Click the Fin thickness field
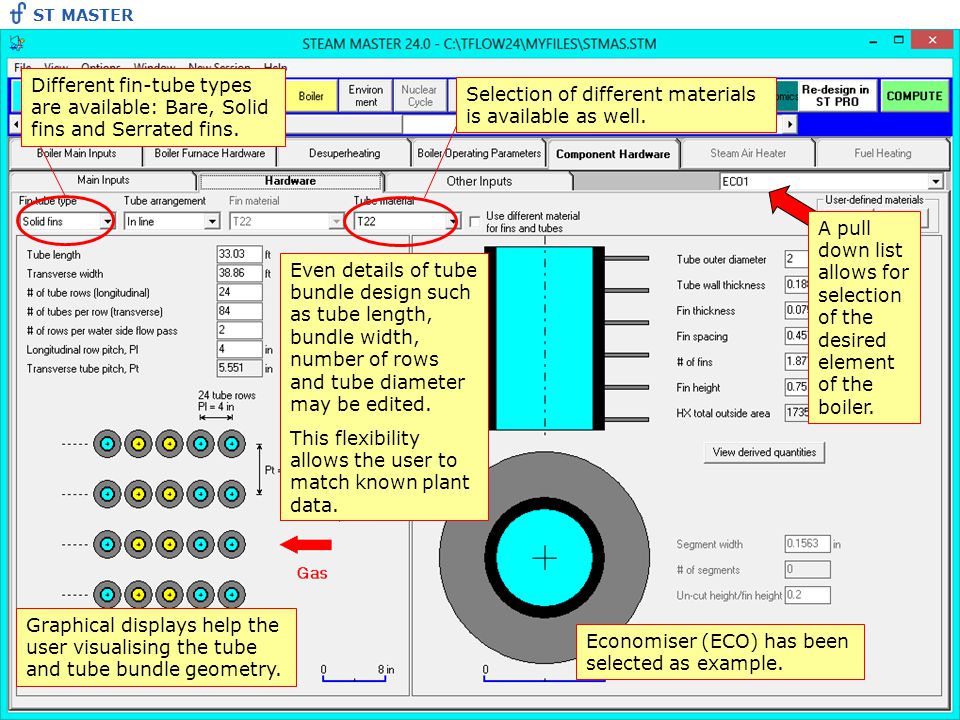The height and width of the screenshot is (720, 960). pyautogui.click(x=797, y=310)
